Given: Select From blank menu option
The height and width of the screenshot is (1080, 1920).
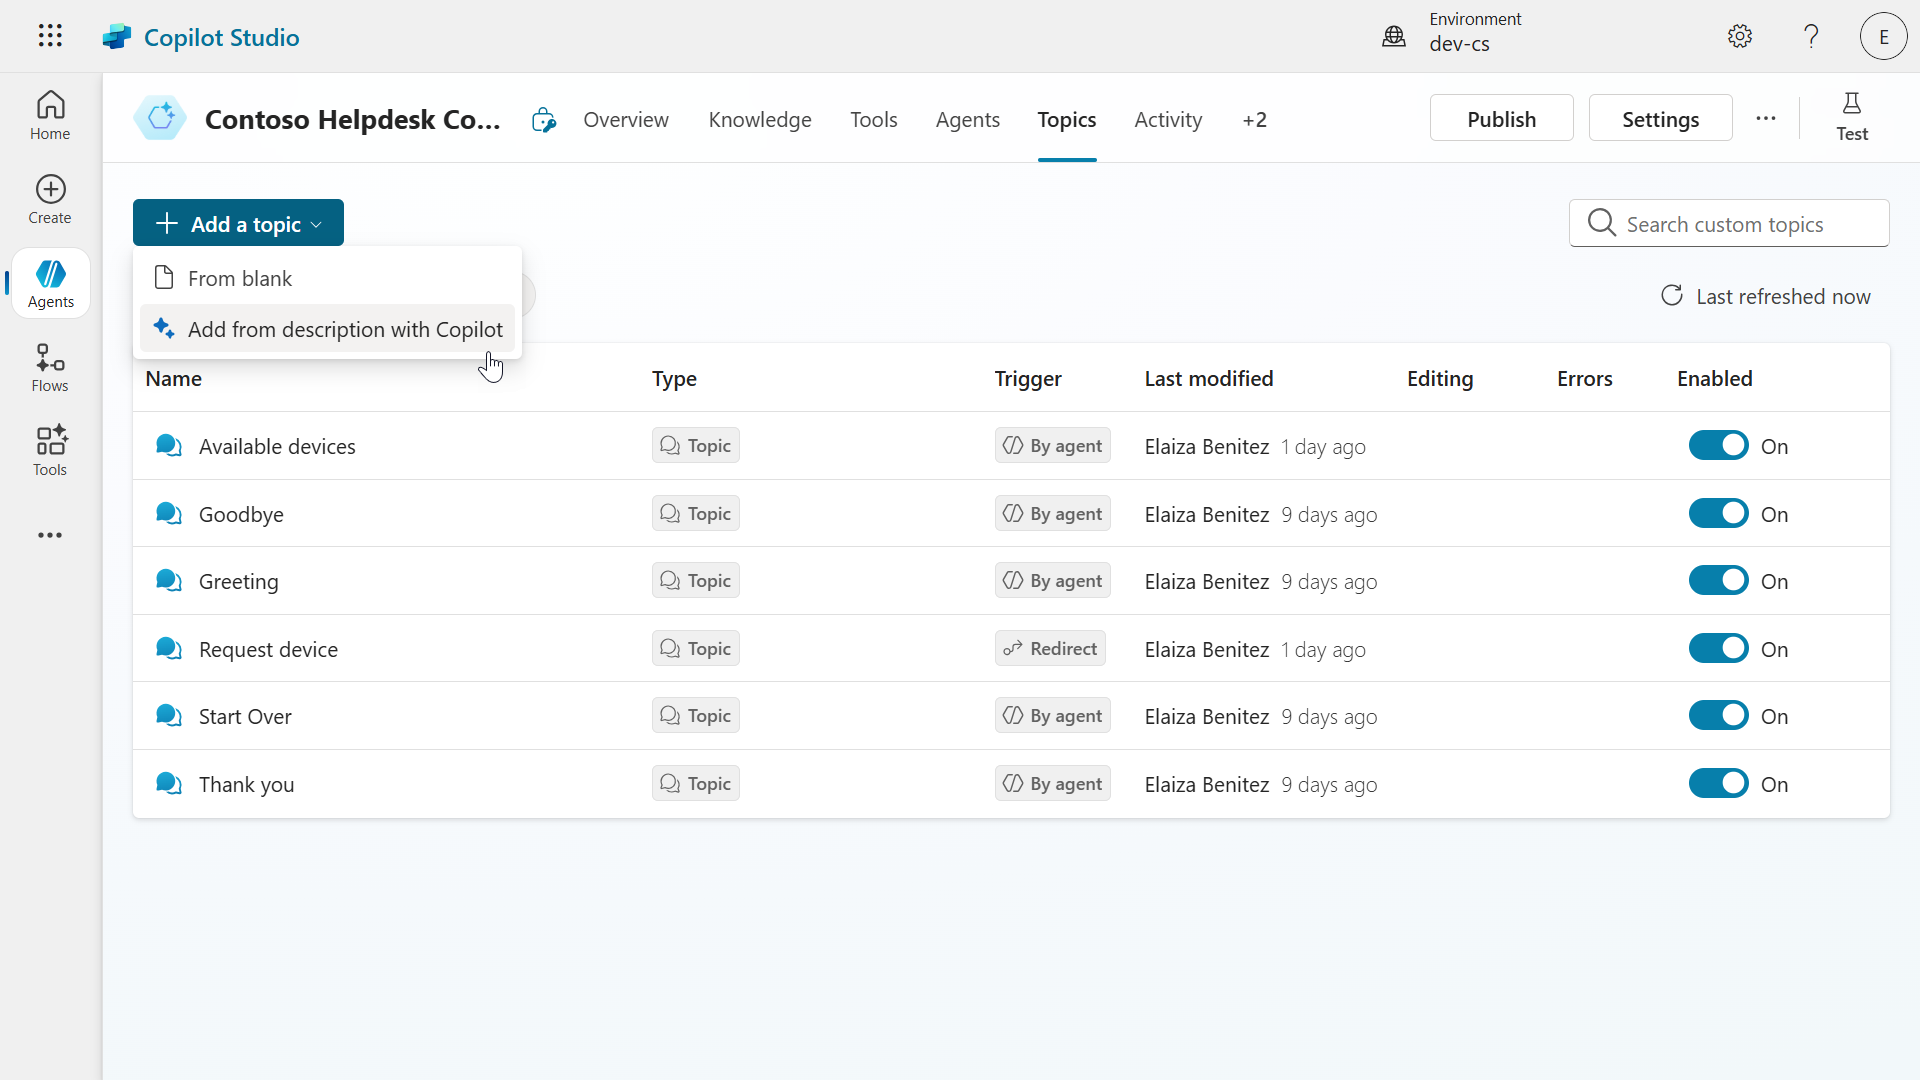Looking at the screenshot, I should point(240,278).
